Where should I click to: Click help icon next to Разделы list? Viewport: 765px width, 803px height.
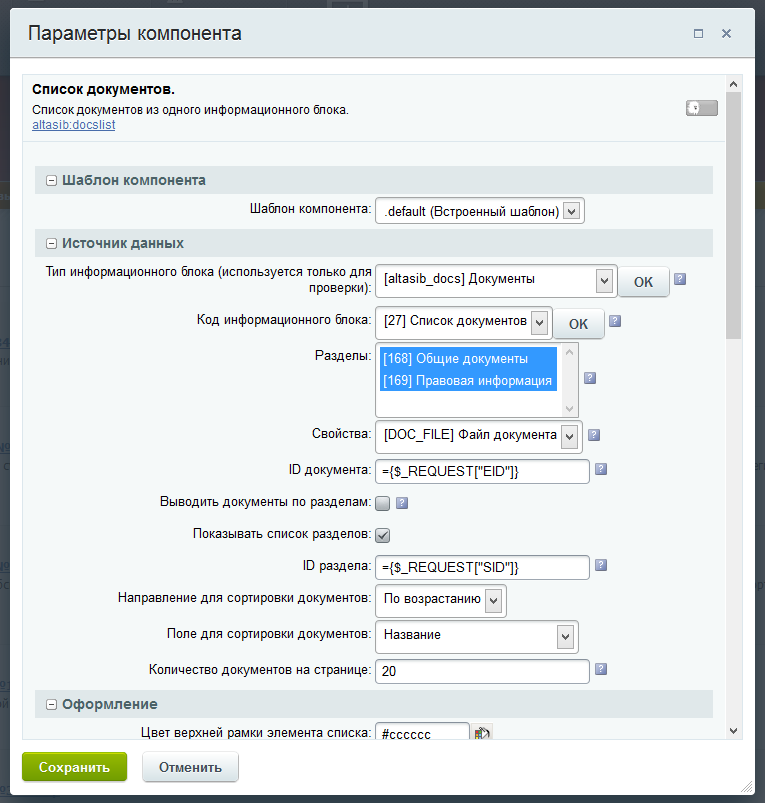[x=590, y=378]
